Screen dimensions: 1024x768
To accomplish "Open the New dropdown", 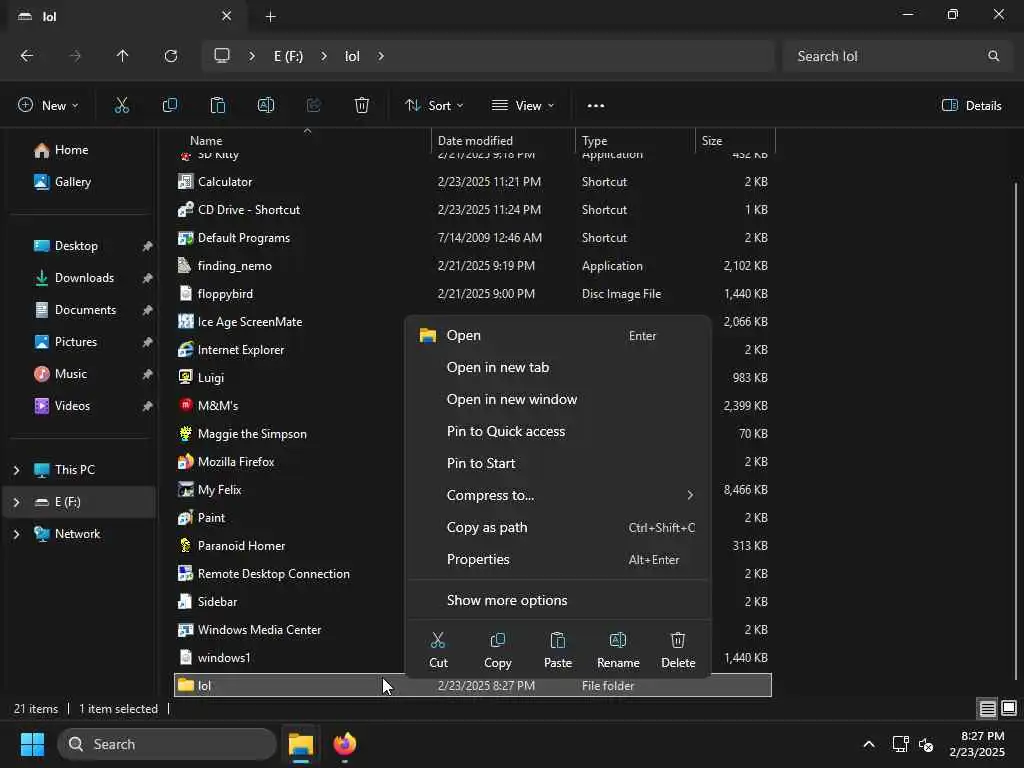I will (x=48, y=105).
